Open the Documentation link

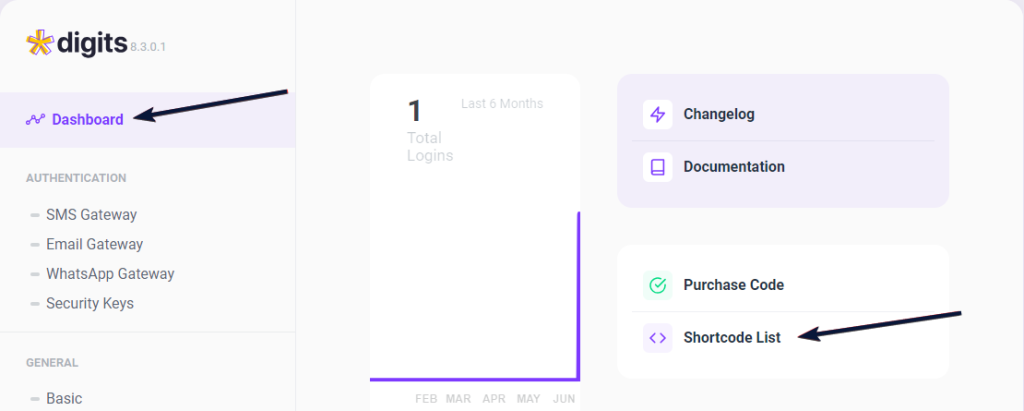point(734,167)
